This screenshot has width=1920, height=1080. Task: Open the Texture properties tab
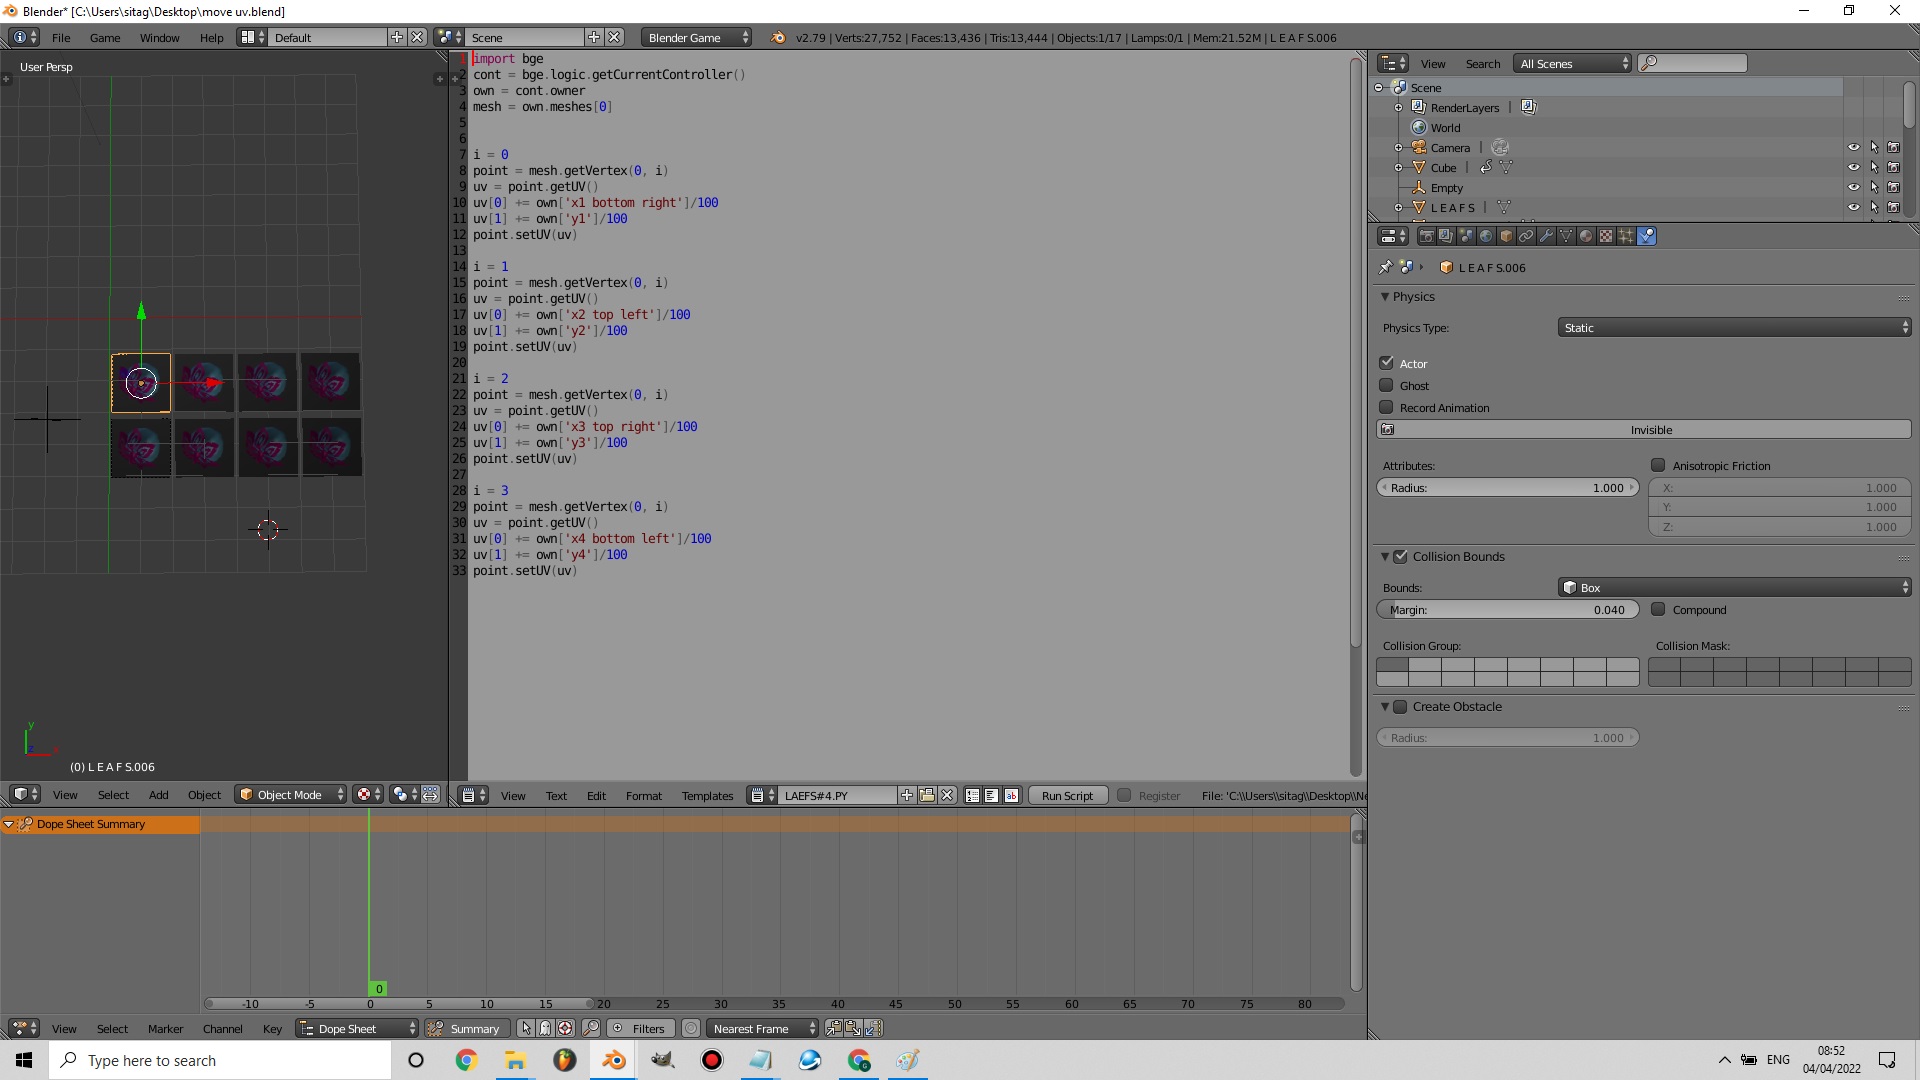pos(1606,236)
